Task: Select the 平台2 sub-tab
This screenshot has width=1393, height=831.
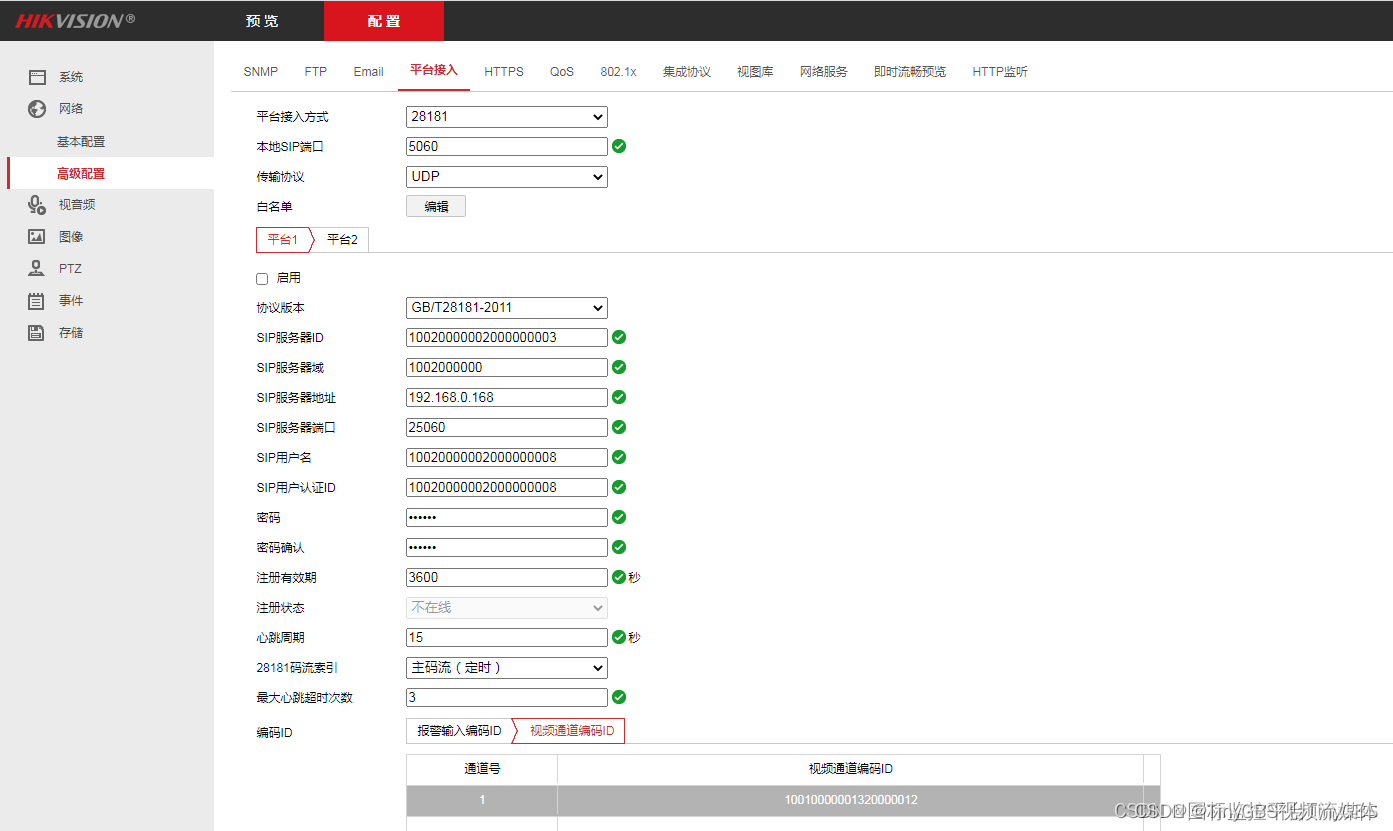Action: (342, 240)
